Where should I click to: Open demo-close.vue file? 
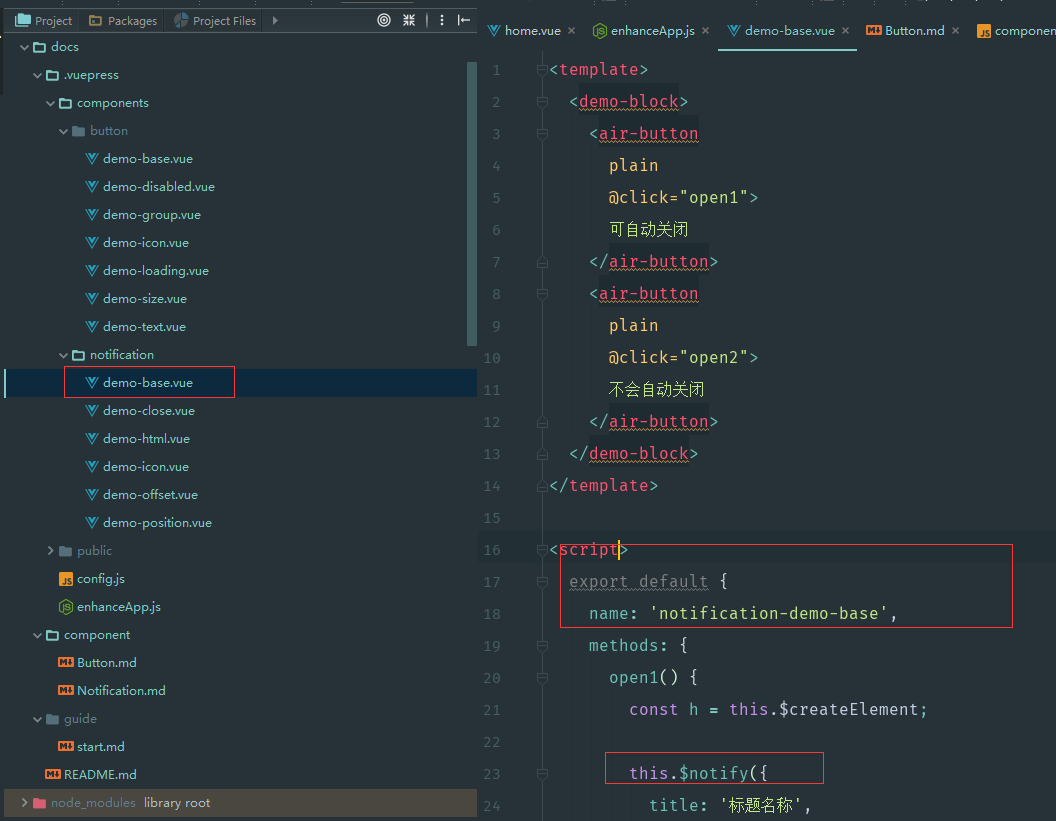point(149,411)
